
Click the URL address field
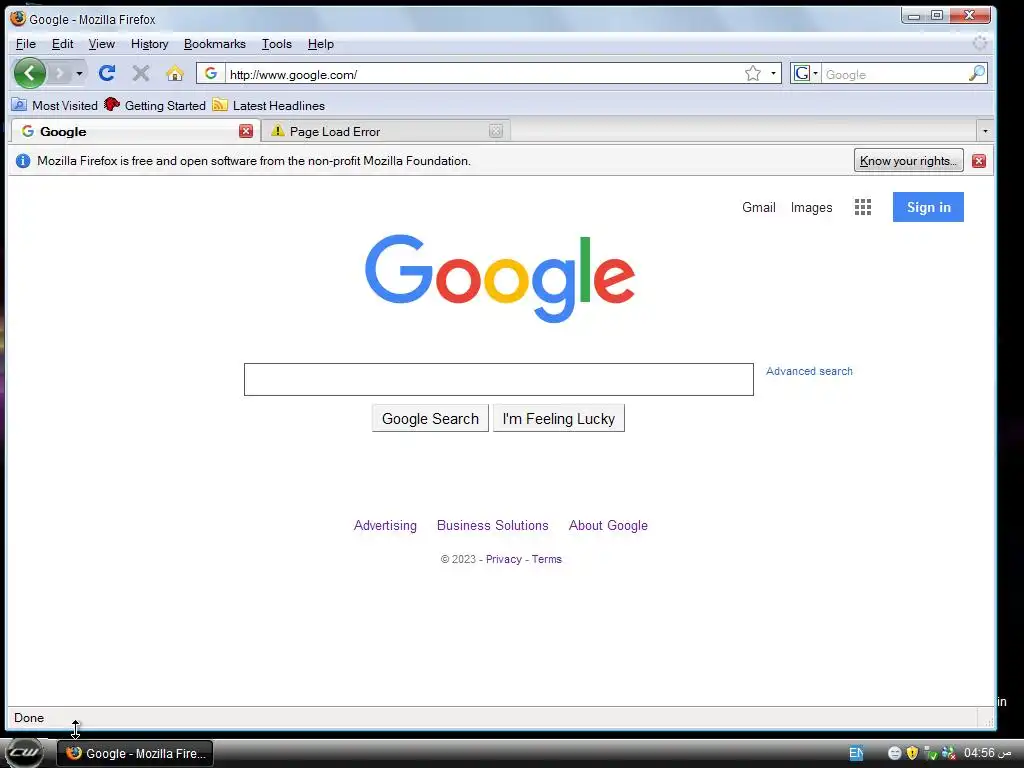click(x=483, y=74)
